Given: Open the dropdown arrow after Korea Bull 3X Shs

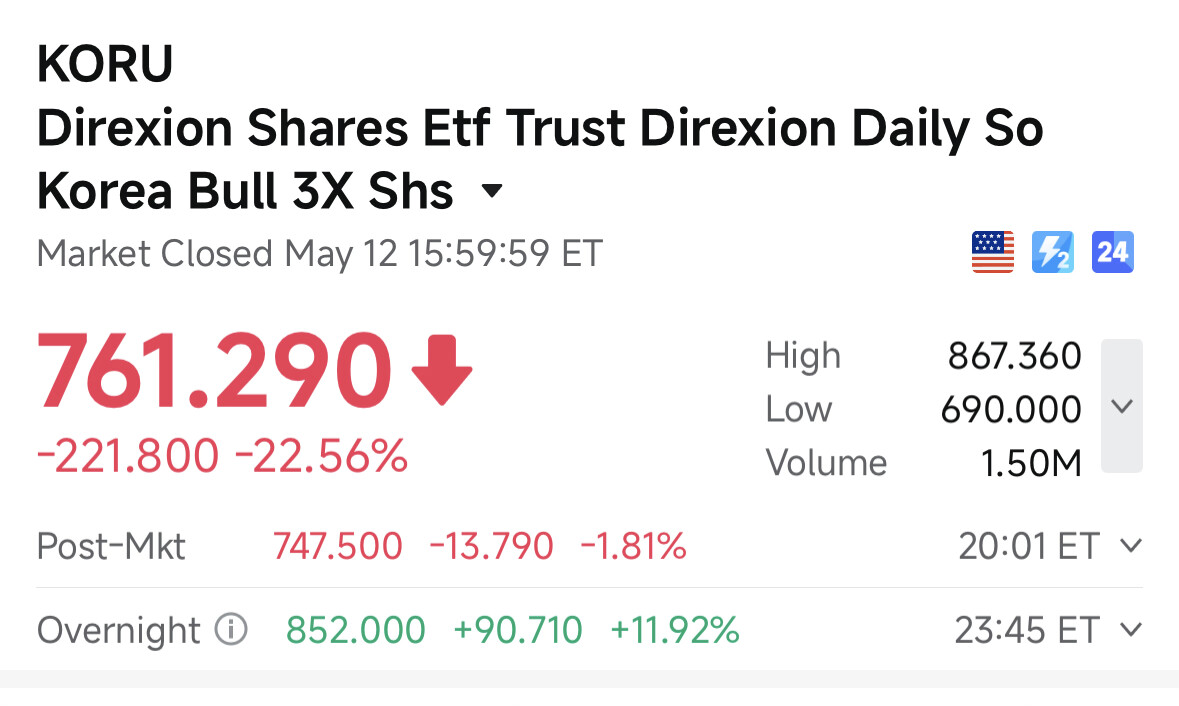Looking at the screenshot, I should point(492,190).
